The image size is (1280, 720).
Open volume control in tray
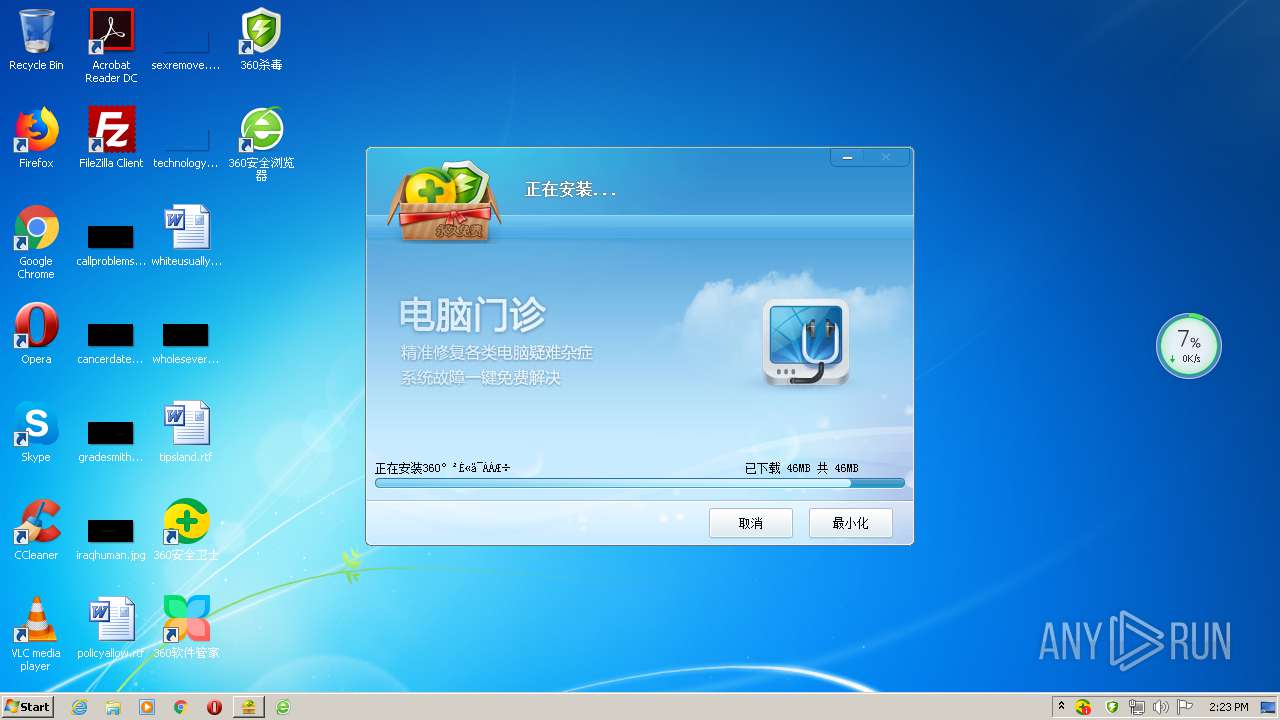tap(1160, 707)
